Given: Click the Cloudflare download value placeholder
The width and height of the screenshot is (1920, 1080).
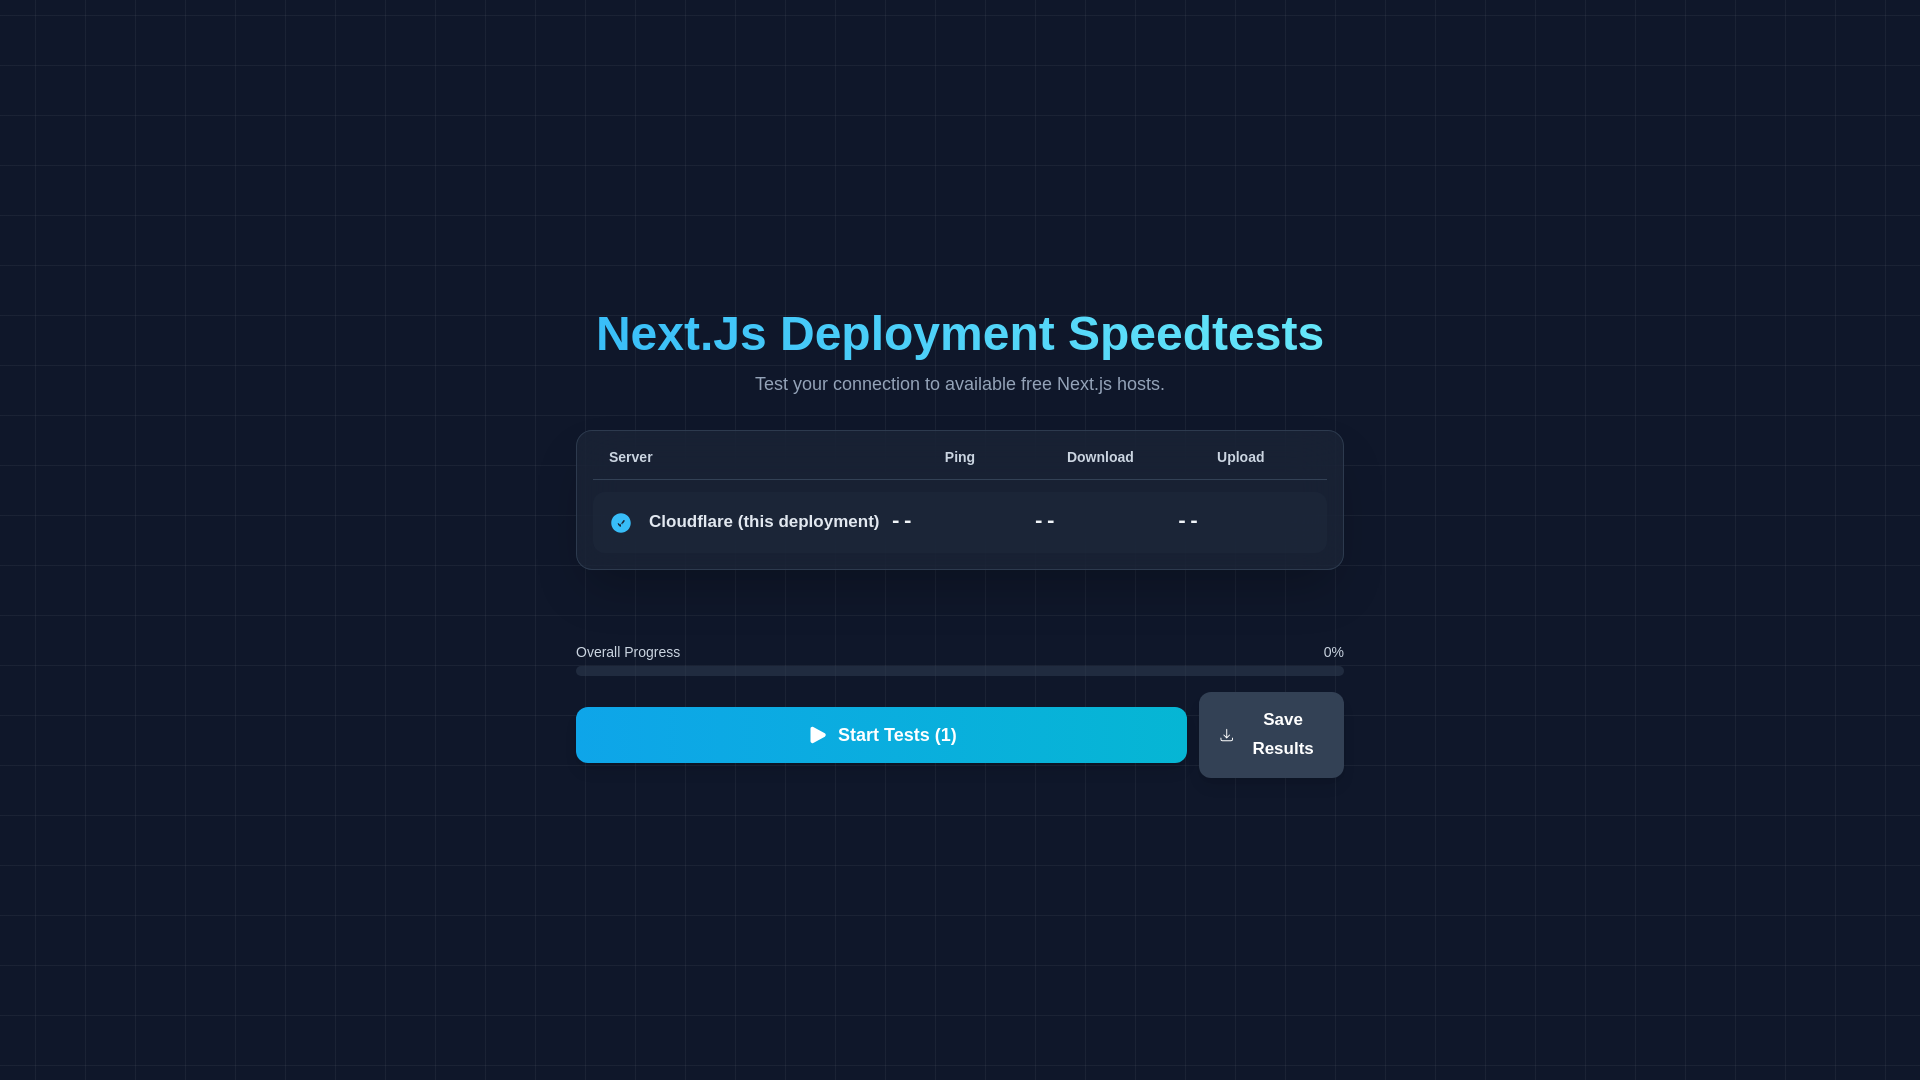Looking at the screenshot, I should pyautogui.click(x=1045, y=521).
